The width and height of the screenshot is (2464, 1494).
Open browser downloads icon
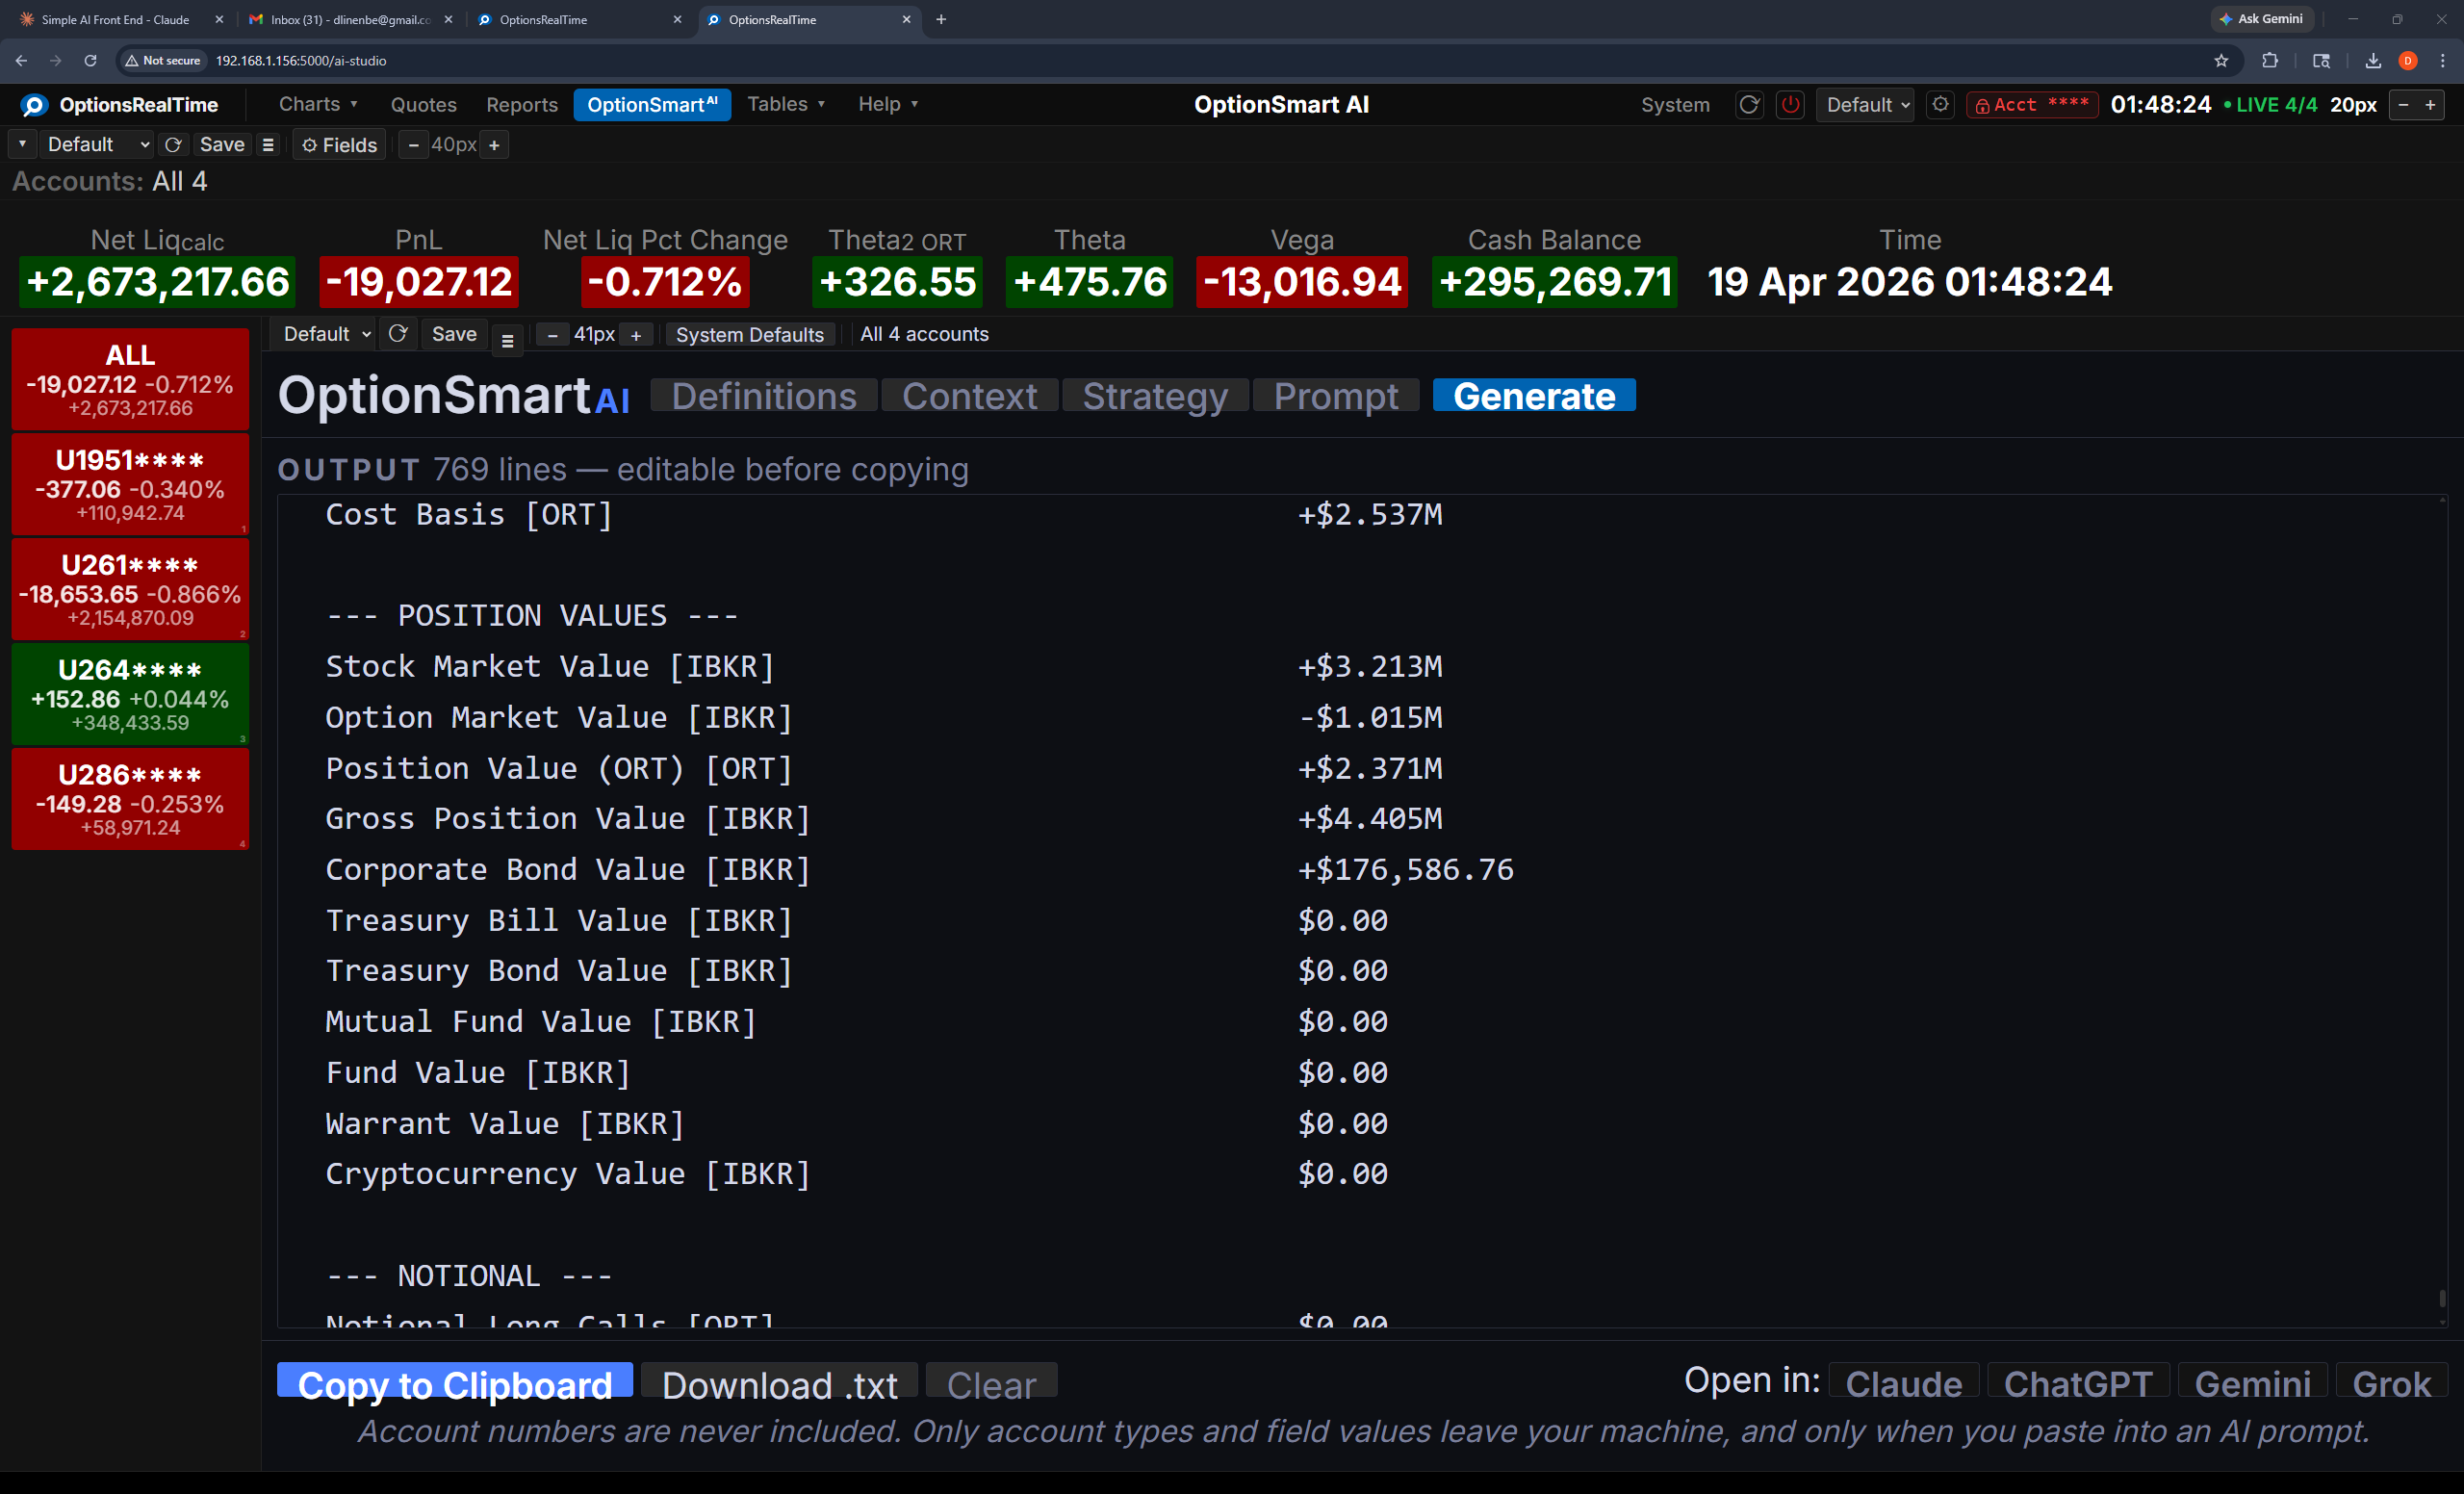pyautogui.click(x=2372, y=61)
